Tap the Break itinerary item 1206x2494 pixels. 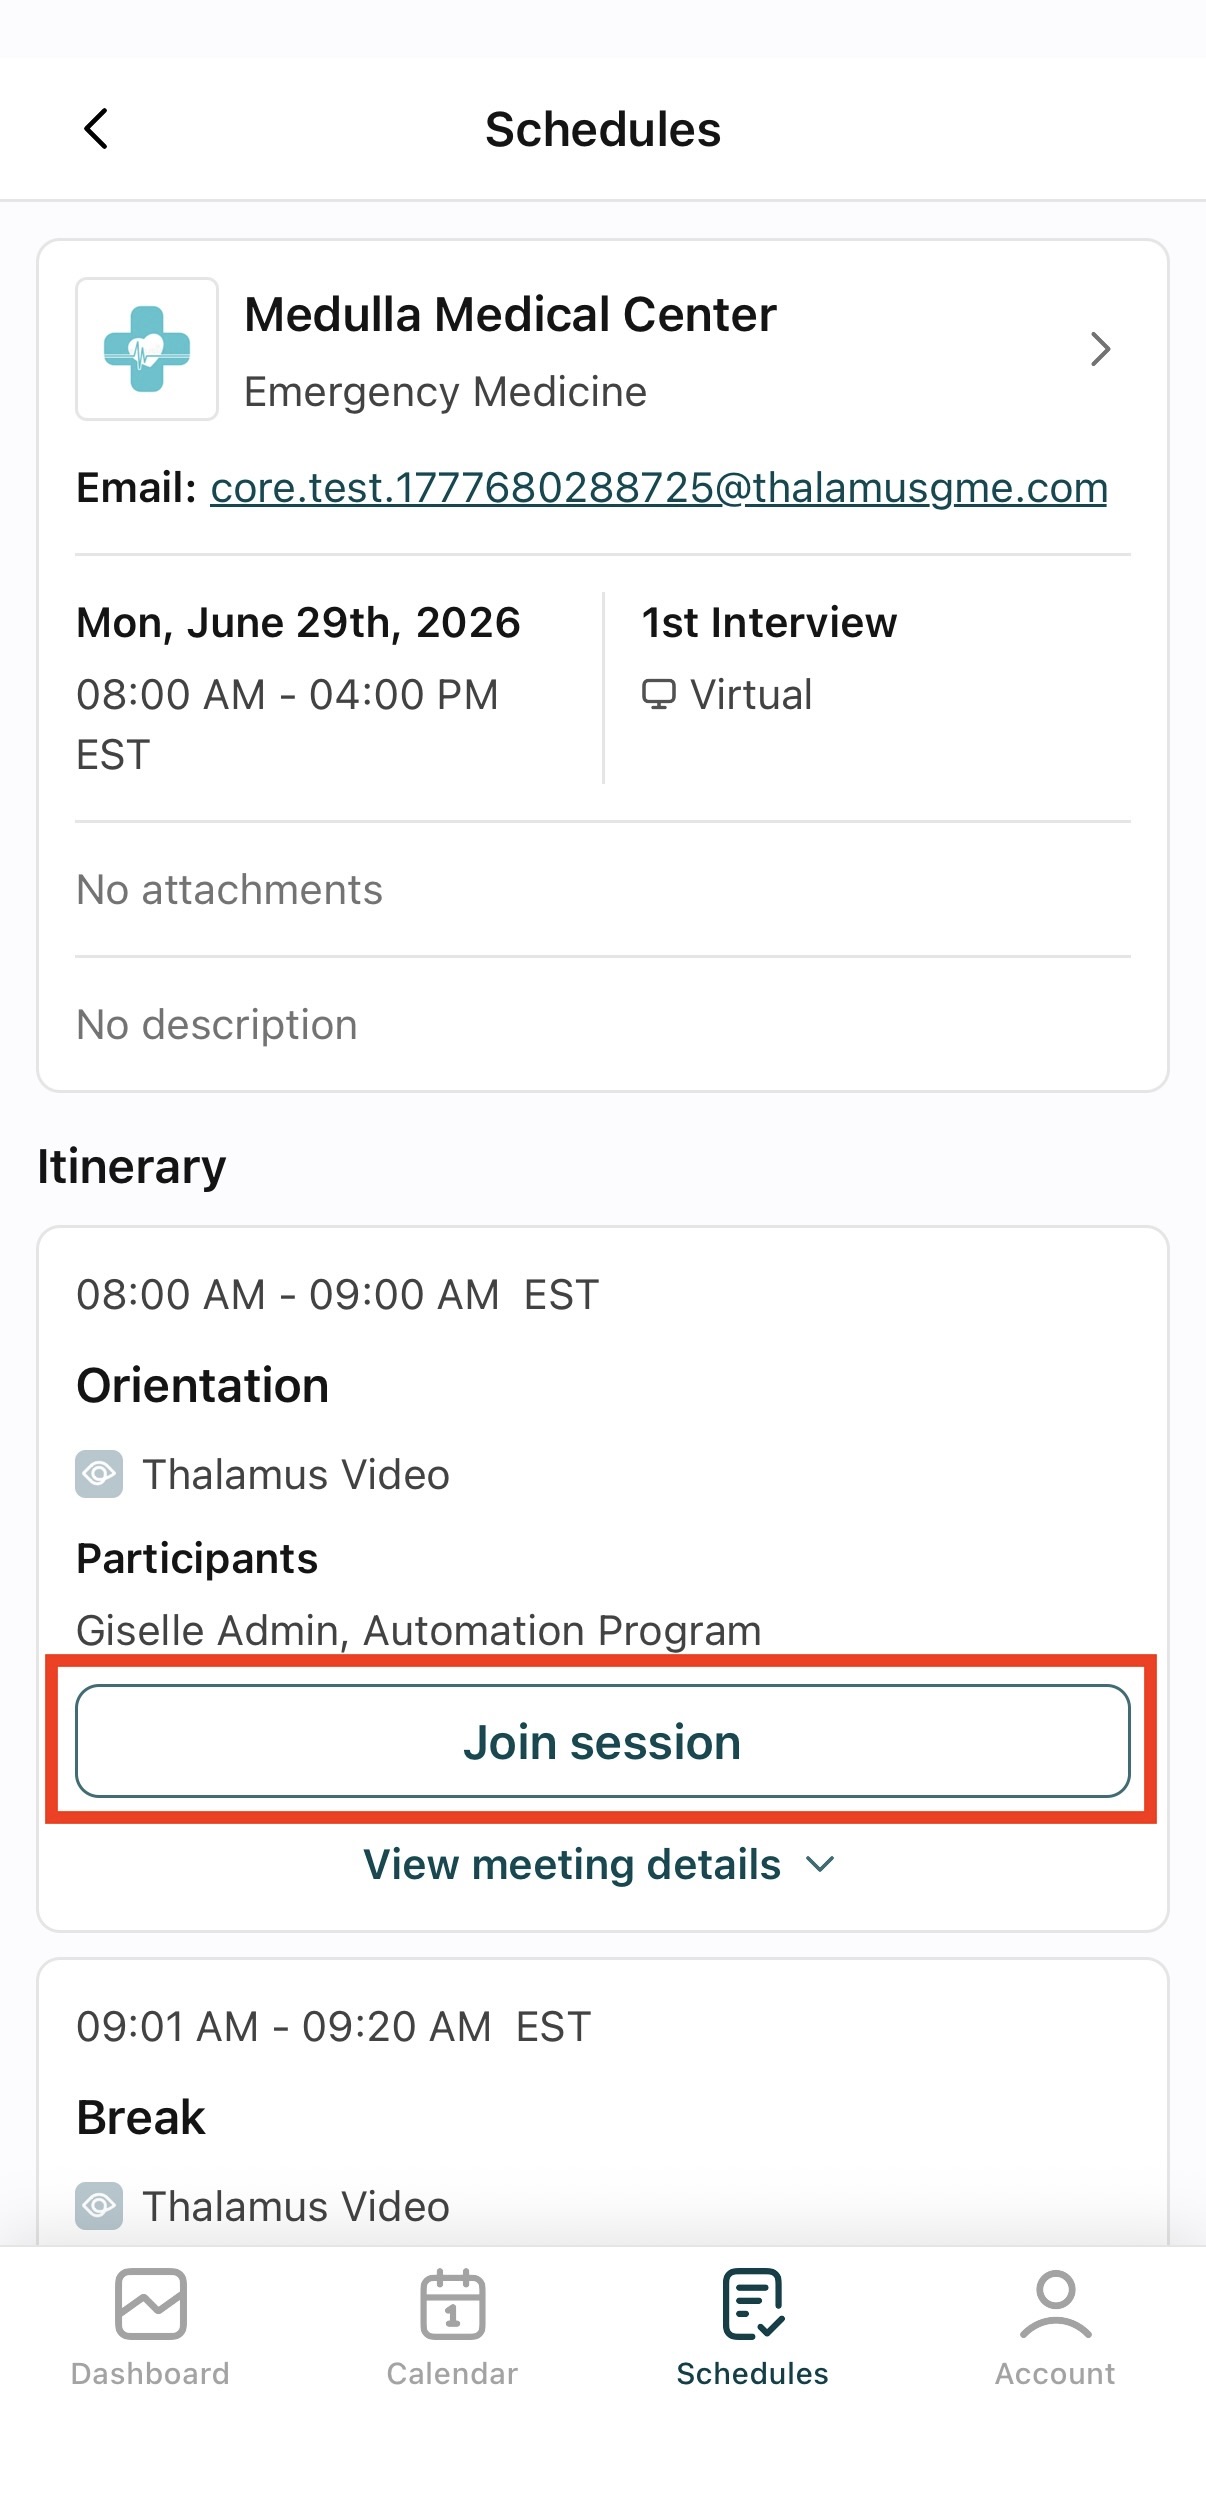click(141, 2118)
